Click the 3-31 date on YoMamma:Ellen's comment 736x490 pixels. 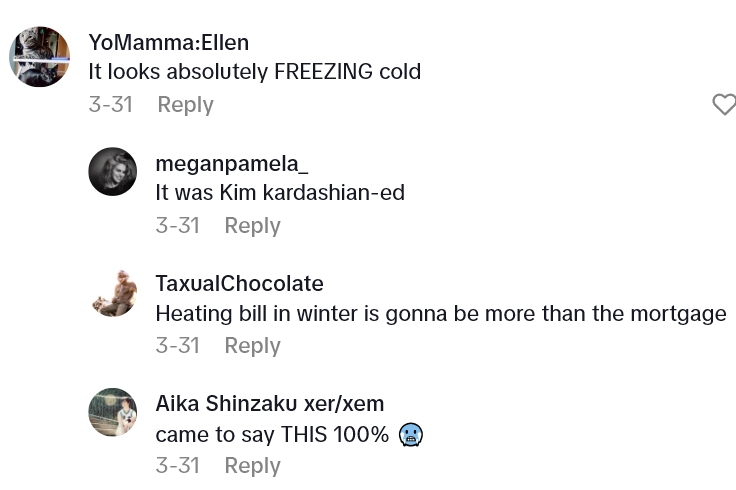coord(110,104)
